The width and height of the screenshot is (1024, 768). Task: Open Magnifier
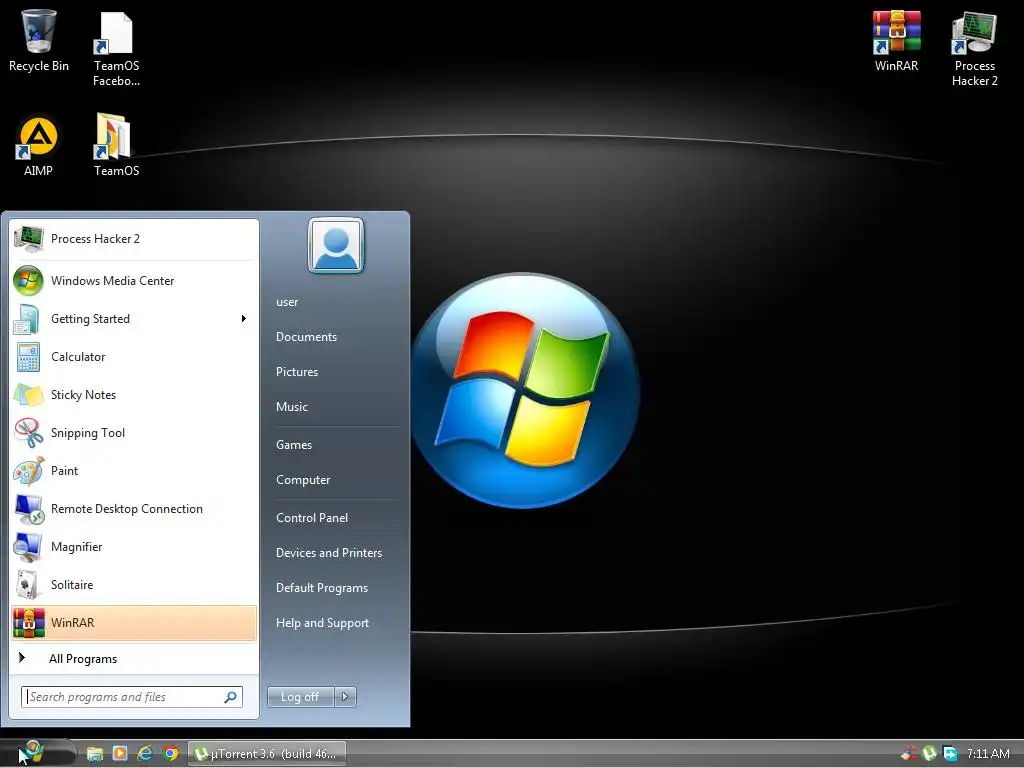click(x=134, y=547)
